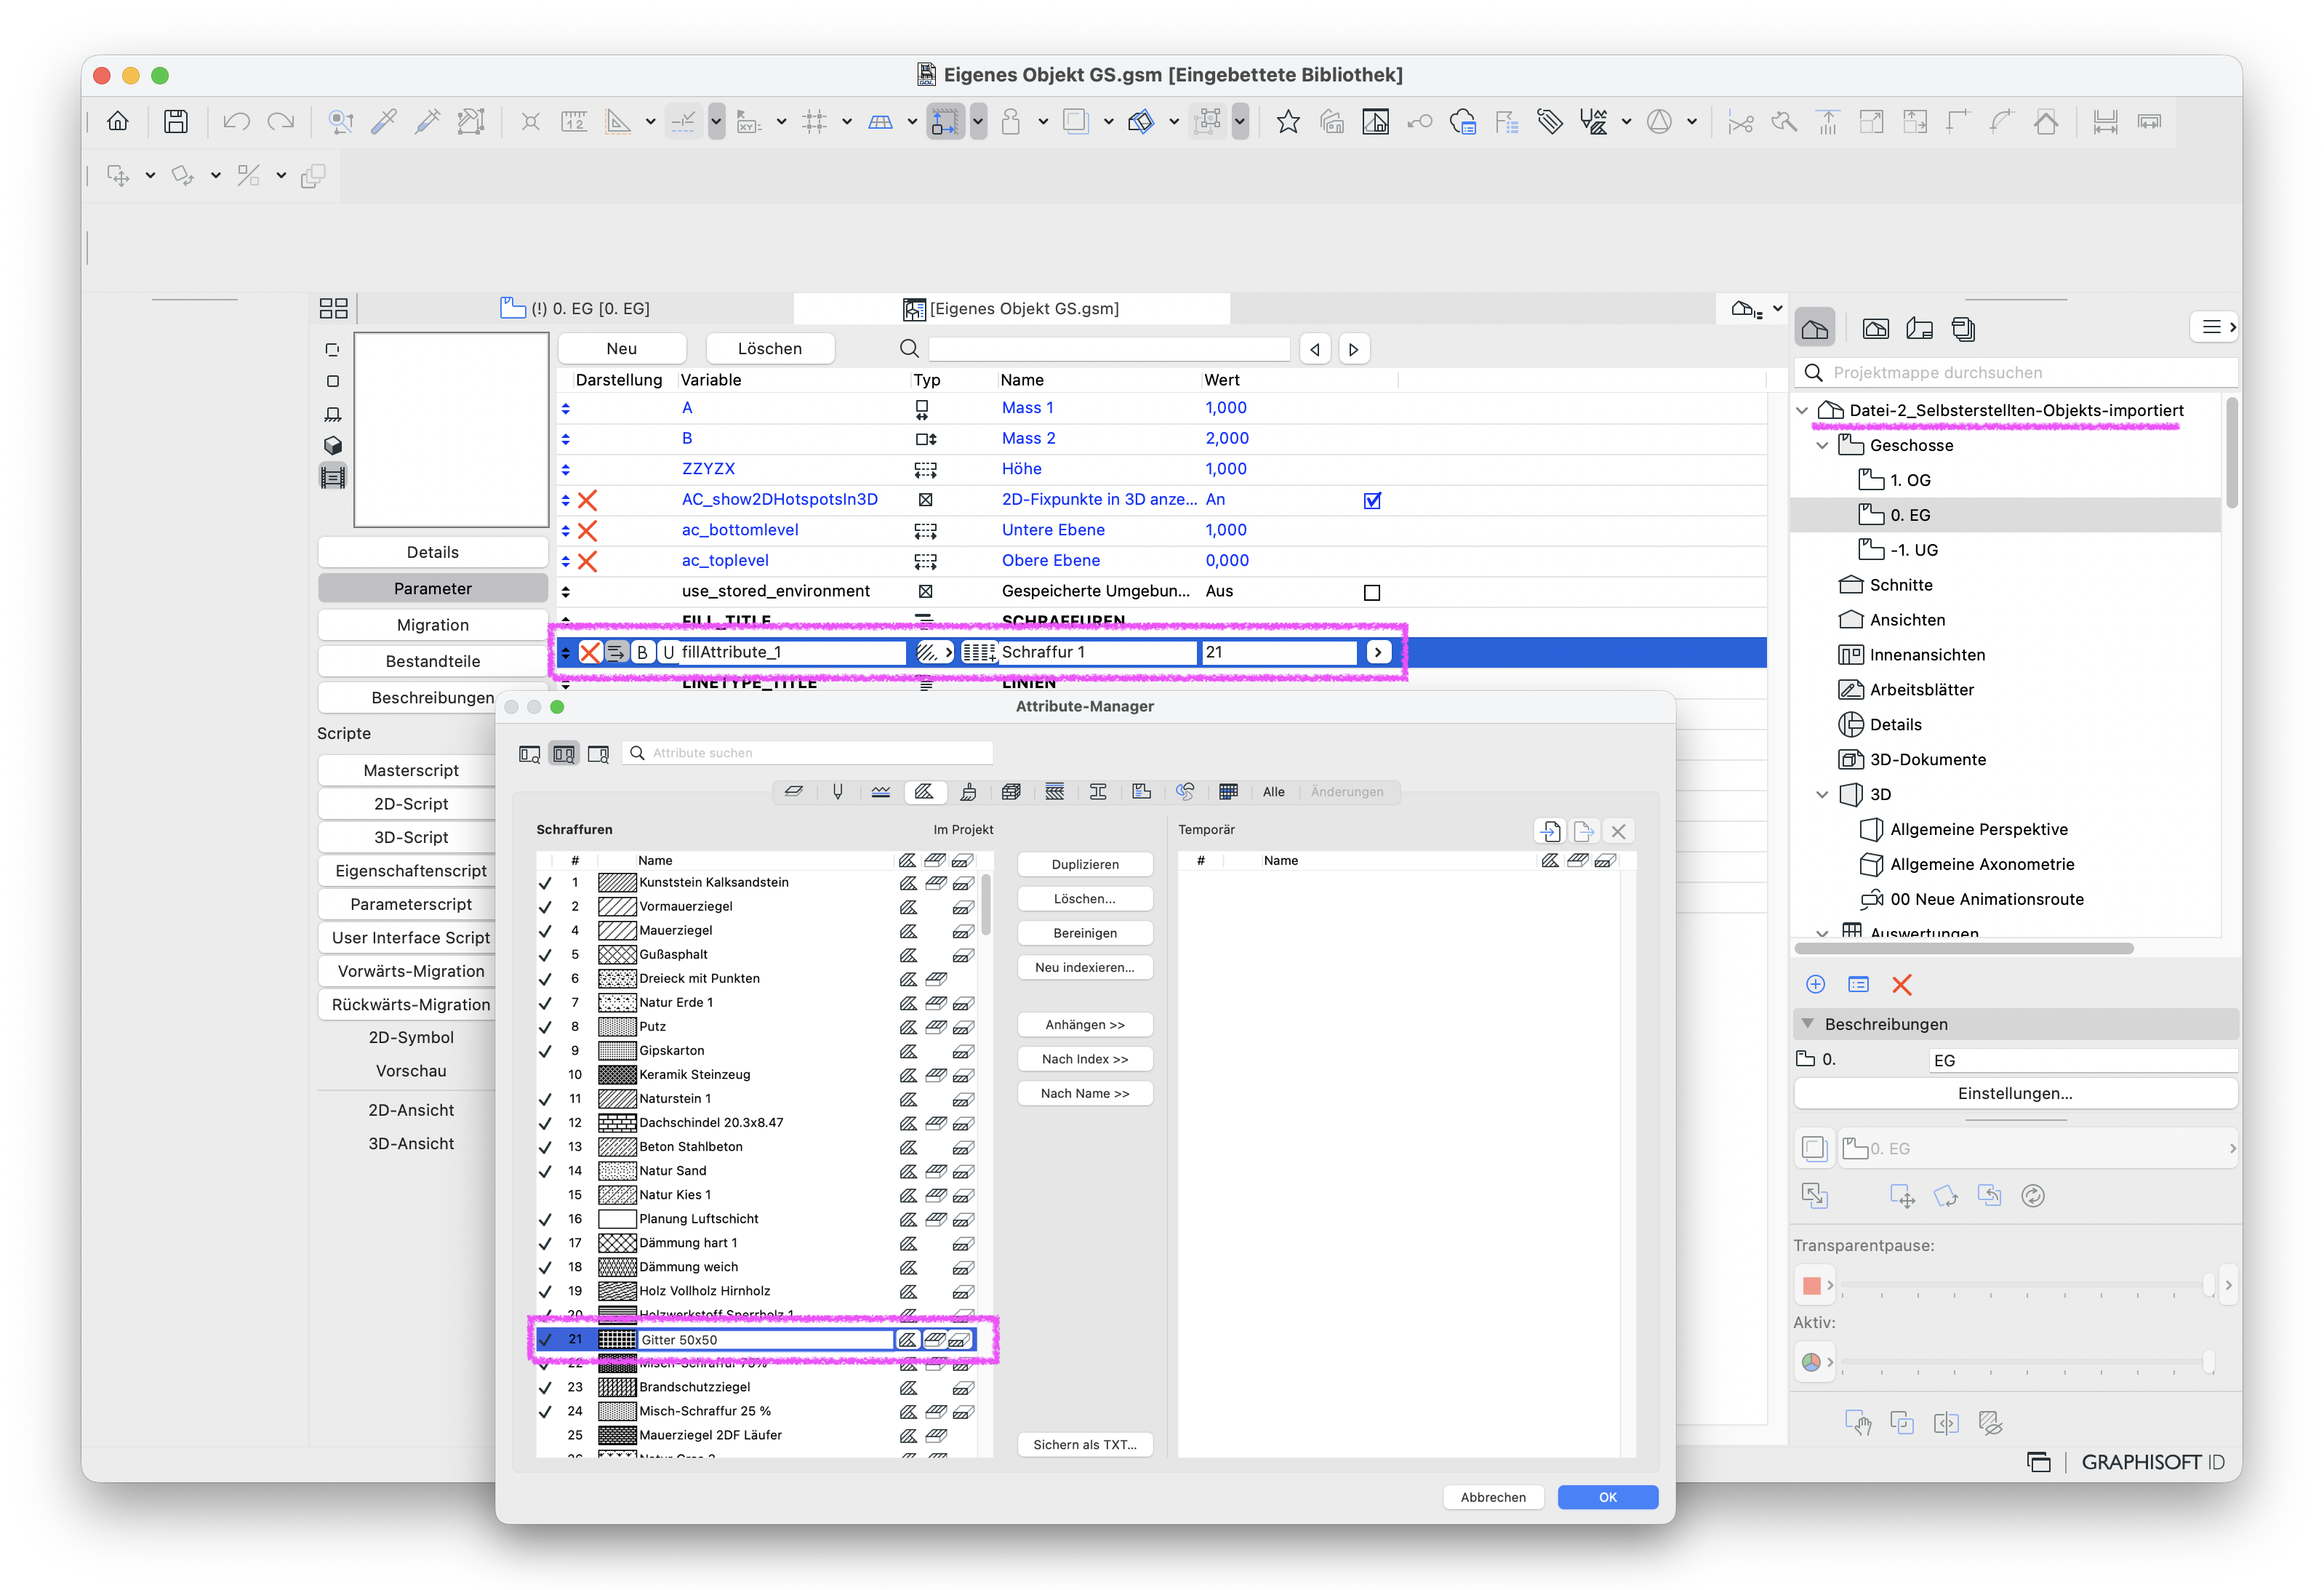Toggle the checkmark of fill 5 Gußasphalt

545,955
